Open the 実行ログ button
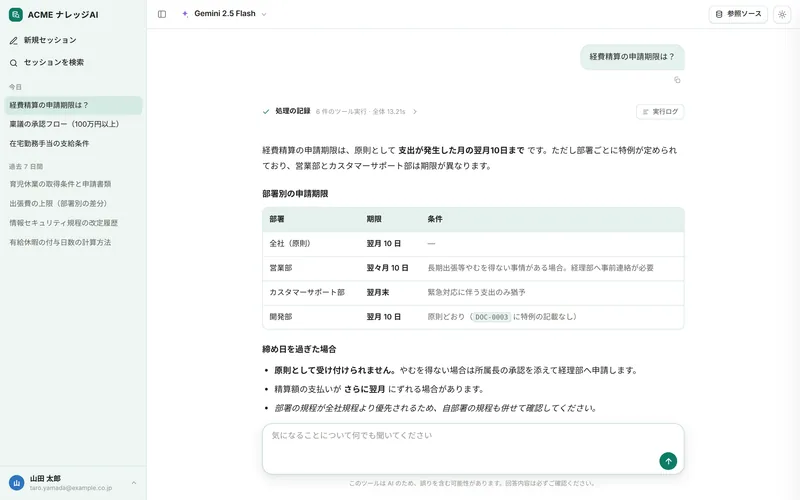Image resolution: width=800 pixels, height=500 pixels. tap(660, 111)
